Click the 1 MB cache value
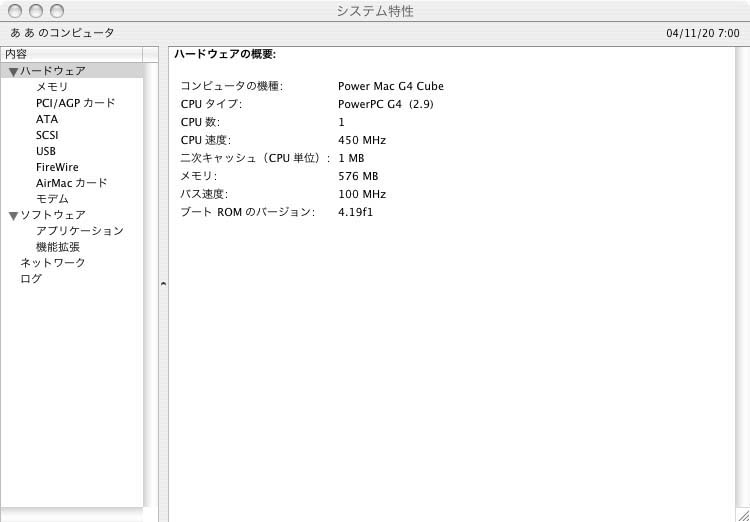750x522 pixels. click(351, 158)
